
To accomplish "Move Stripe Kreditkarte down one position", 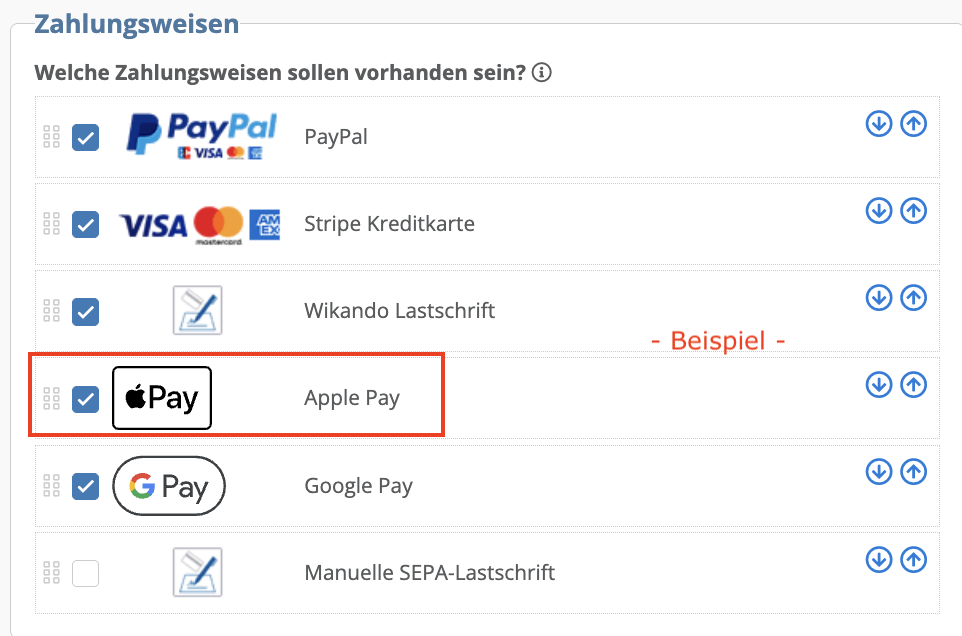I will [x=878, y=211].
